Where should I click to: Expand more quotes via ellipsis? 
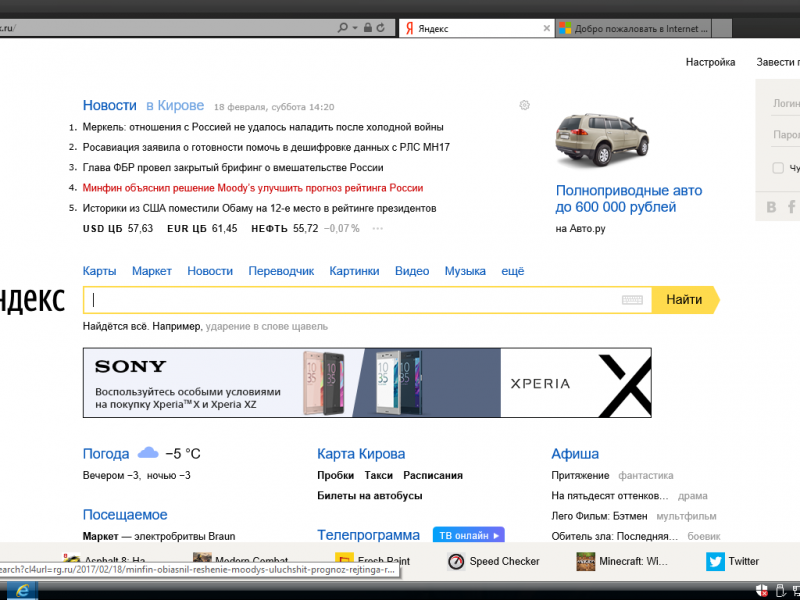pyautogui.click(x=378, y=229)
